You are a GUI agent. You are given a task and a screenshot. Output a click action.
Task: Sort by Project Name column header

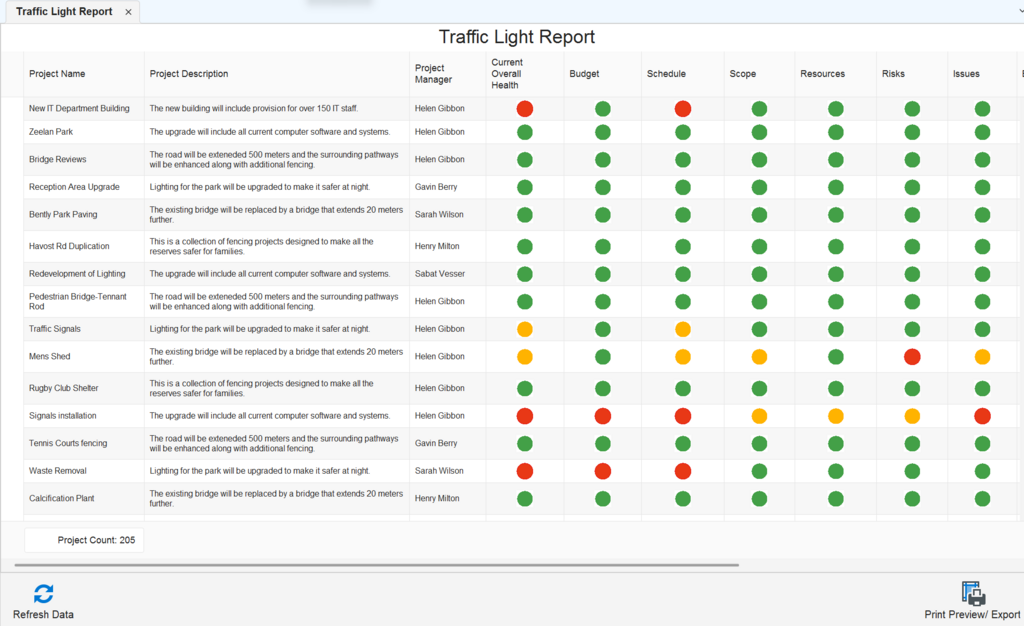[57, 74]
